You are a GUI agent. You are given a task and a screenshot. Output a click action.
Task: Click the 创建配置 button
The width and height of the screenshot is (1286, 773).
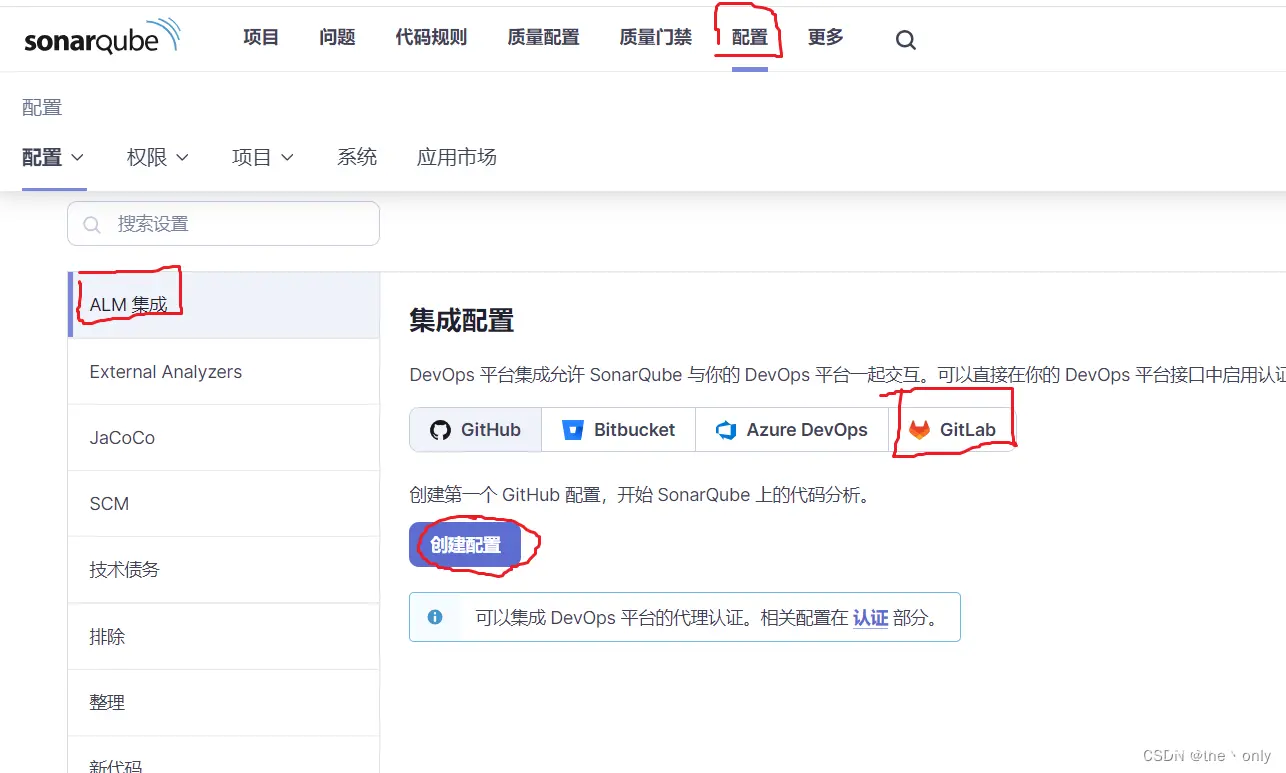[465, 545]
